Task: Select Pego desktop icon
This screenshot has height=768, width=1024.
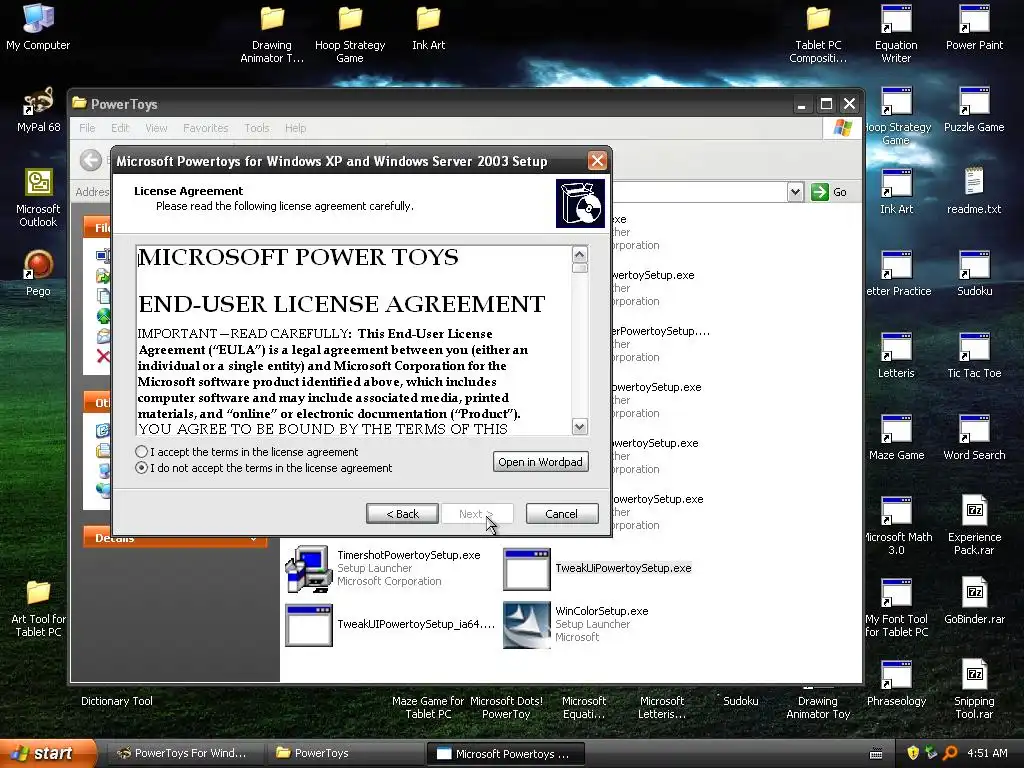Action: pyautogui.click(x=38, y=265)
